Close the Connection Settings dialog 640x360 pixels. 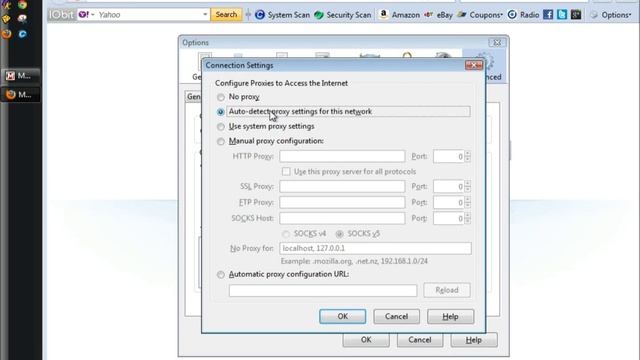click(x=473, y=65)
